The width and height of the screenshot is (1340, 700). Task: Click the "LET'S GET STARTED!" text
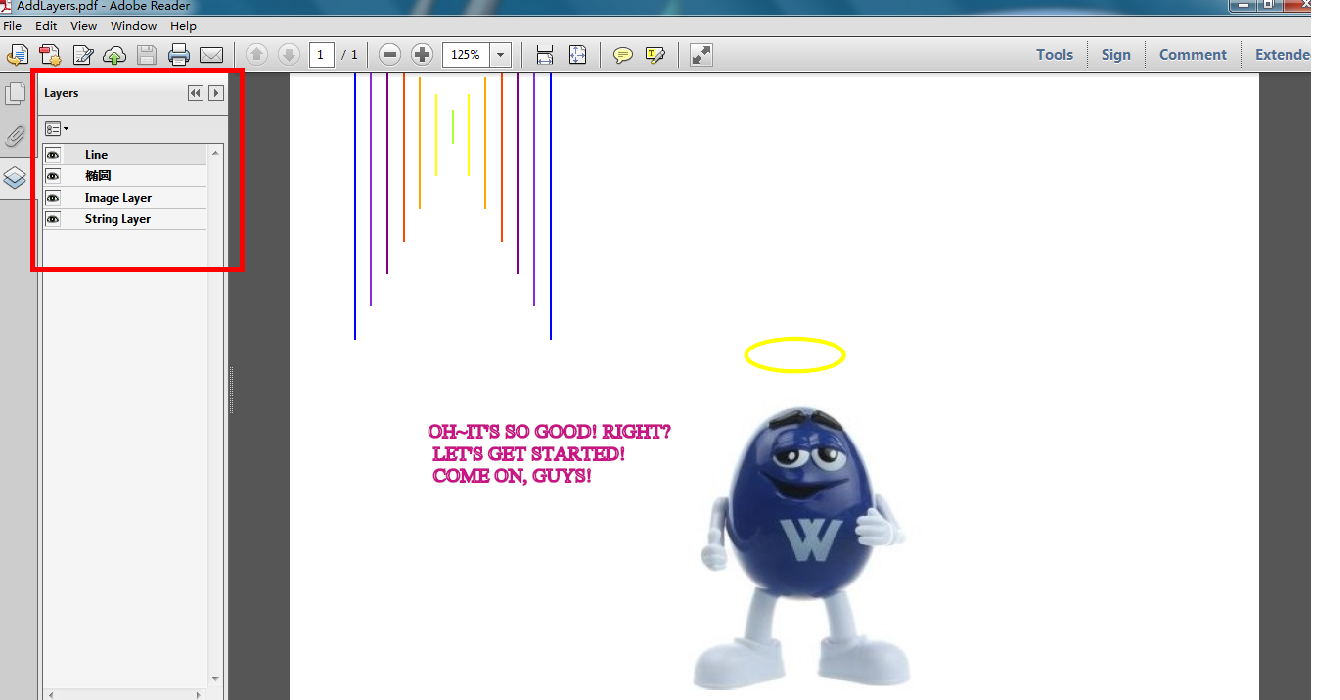coord(529,454)
